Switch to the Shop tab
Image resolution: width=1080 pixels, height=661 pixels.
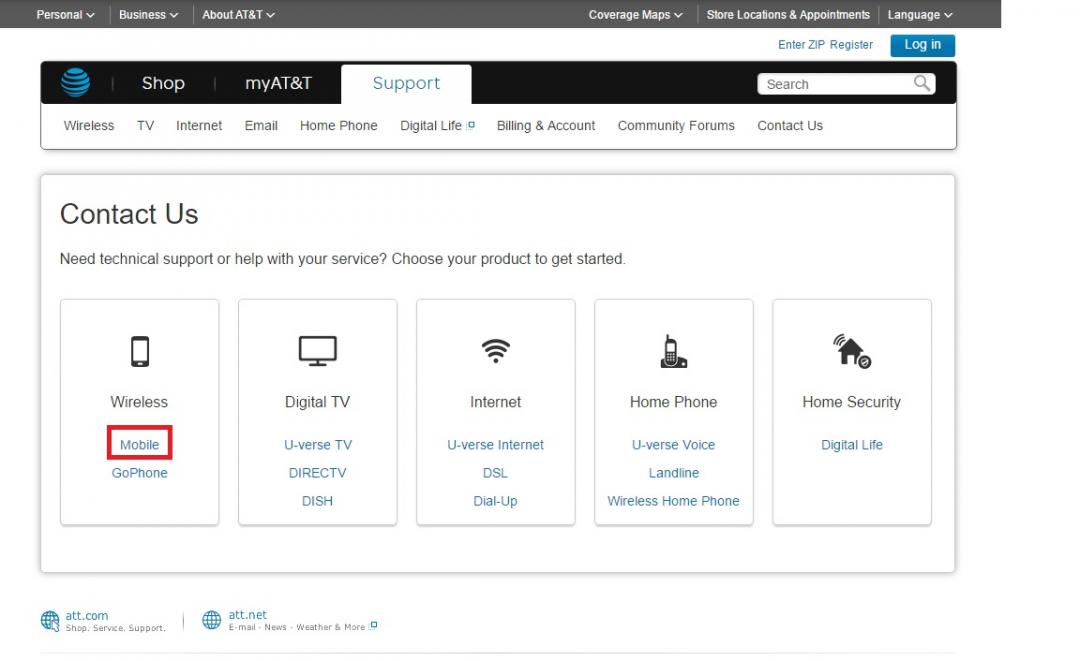pos(163,84)
